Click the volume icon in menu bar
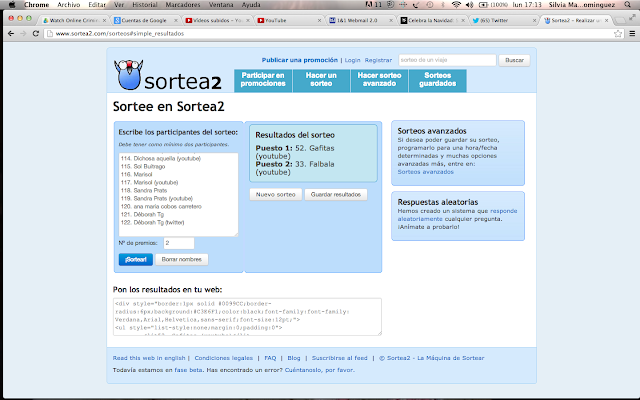 [x=469, y=4]
